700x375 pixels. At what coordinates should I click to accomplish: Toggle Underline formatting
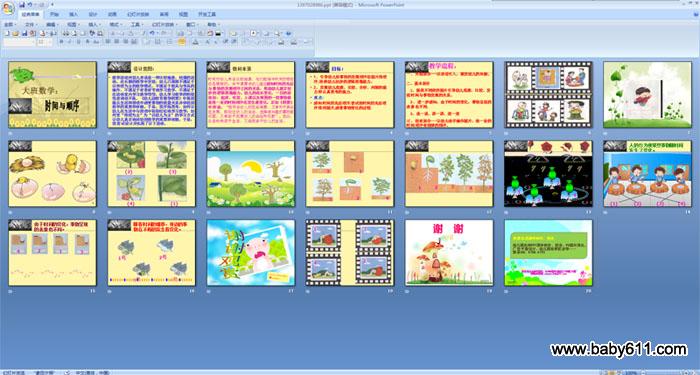(x=79, y=42)
